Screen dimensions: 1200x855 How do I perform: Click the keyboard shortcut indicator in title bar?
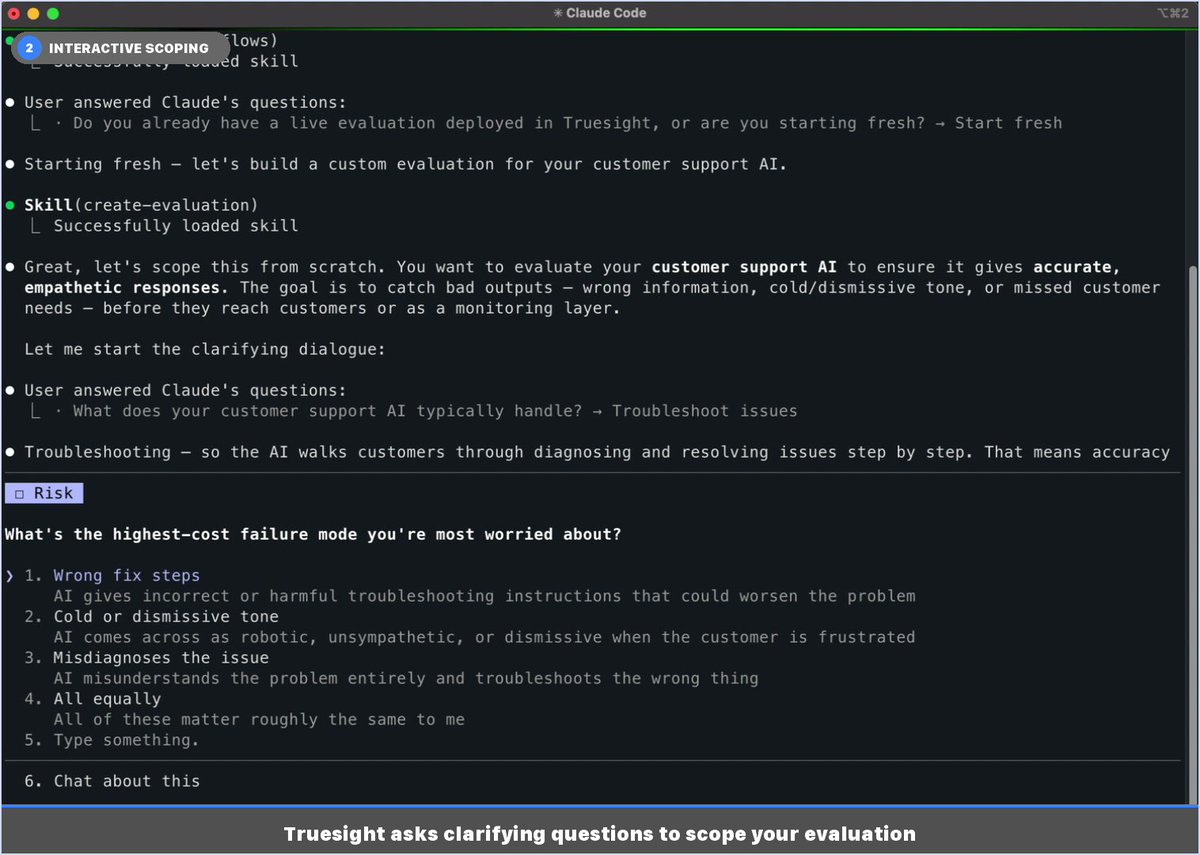tap(1171, 13)
